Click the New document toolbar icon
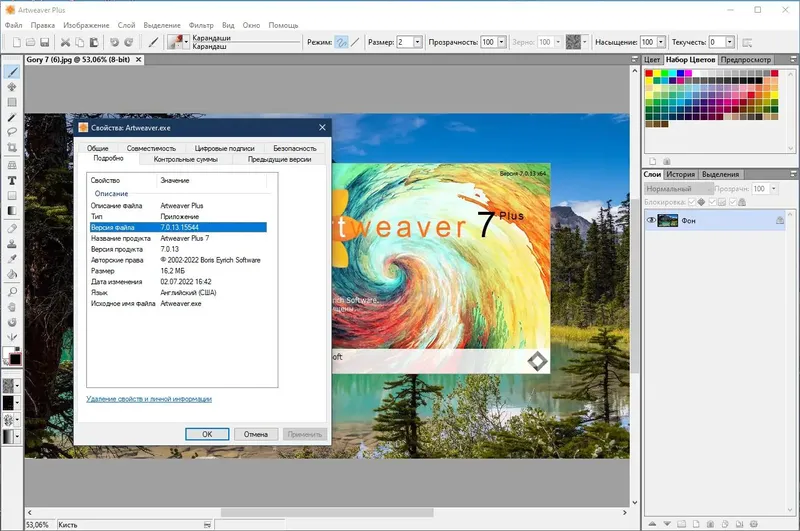 click(x=17, y=42)
